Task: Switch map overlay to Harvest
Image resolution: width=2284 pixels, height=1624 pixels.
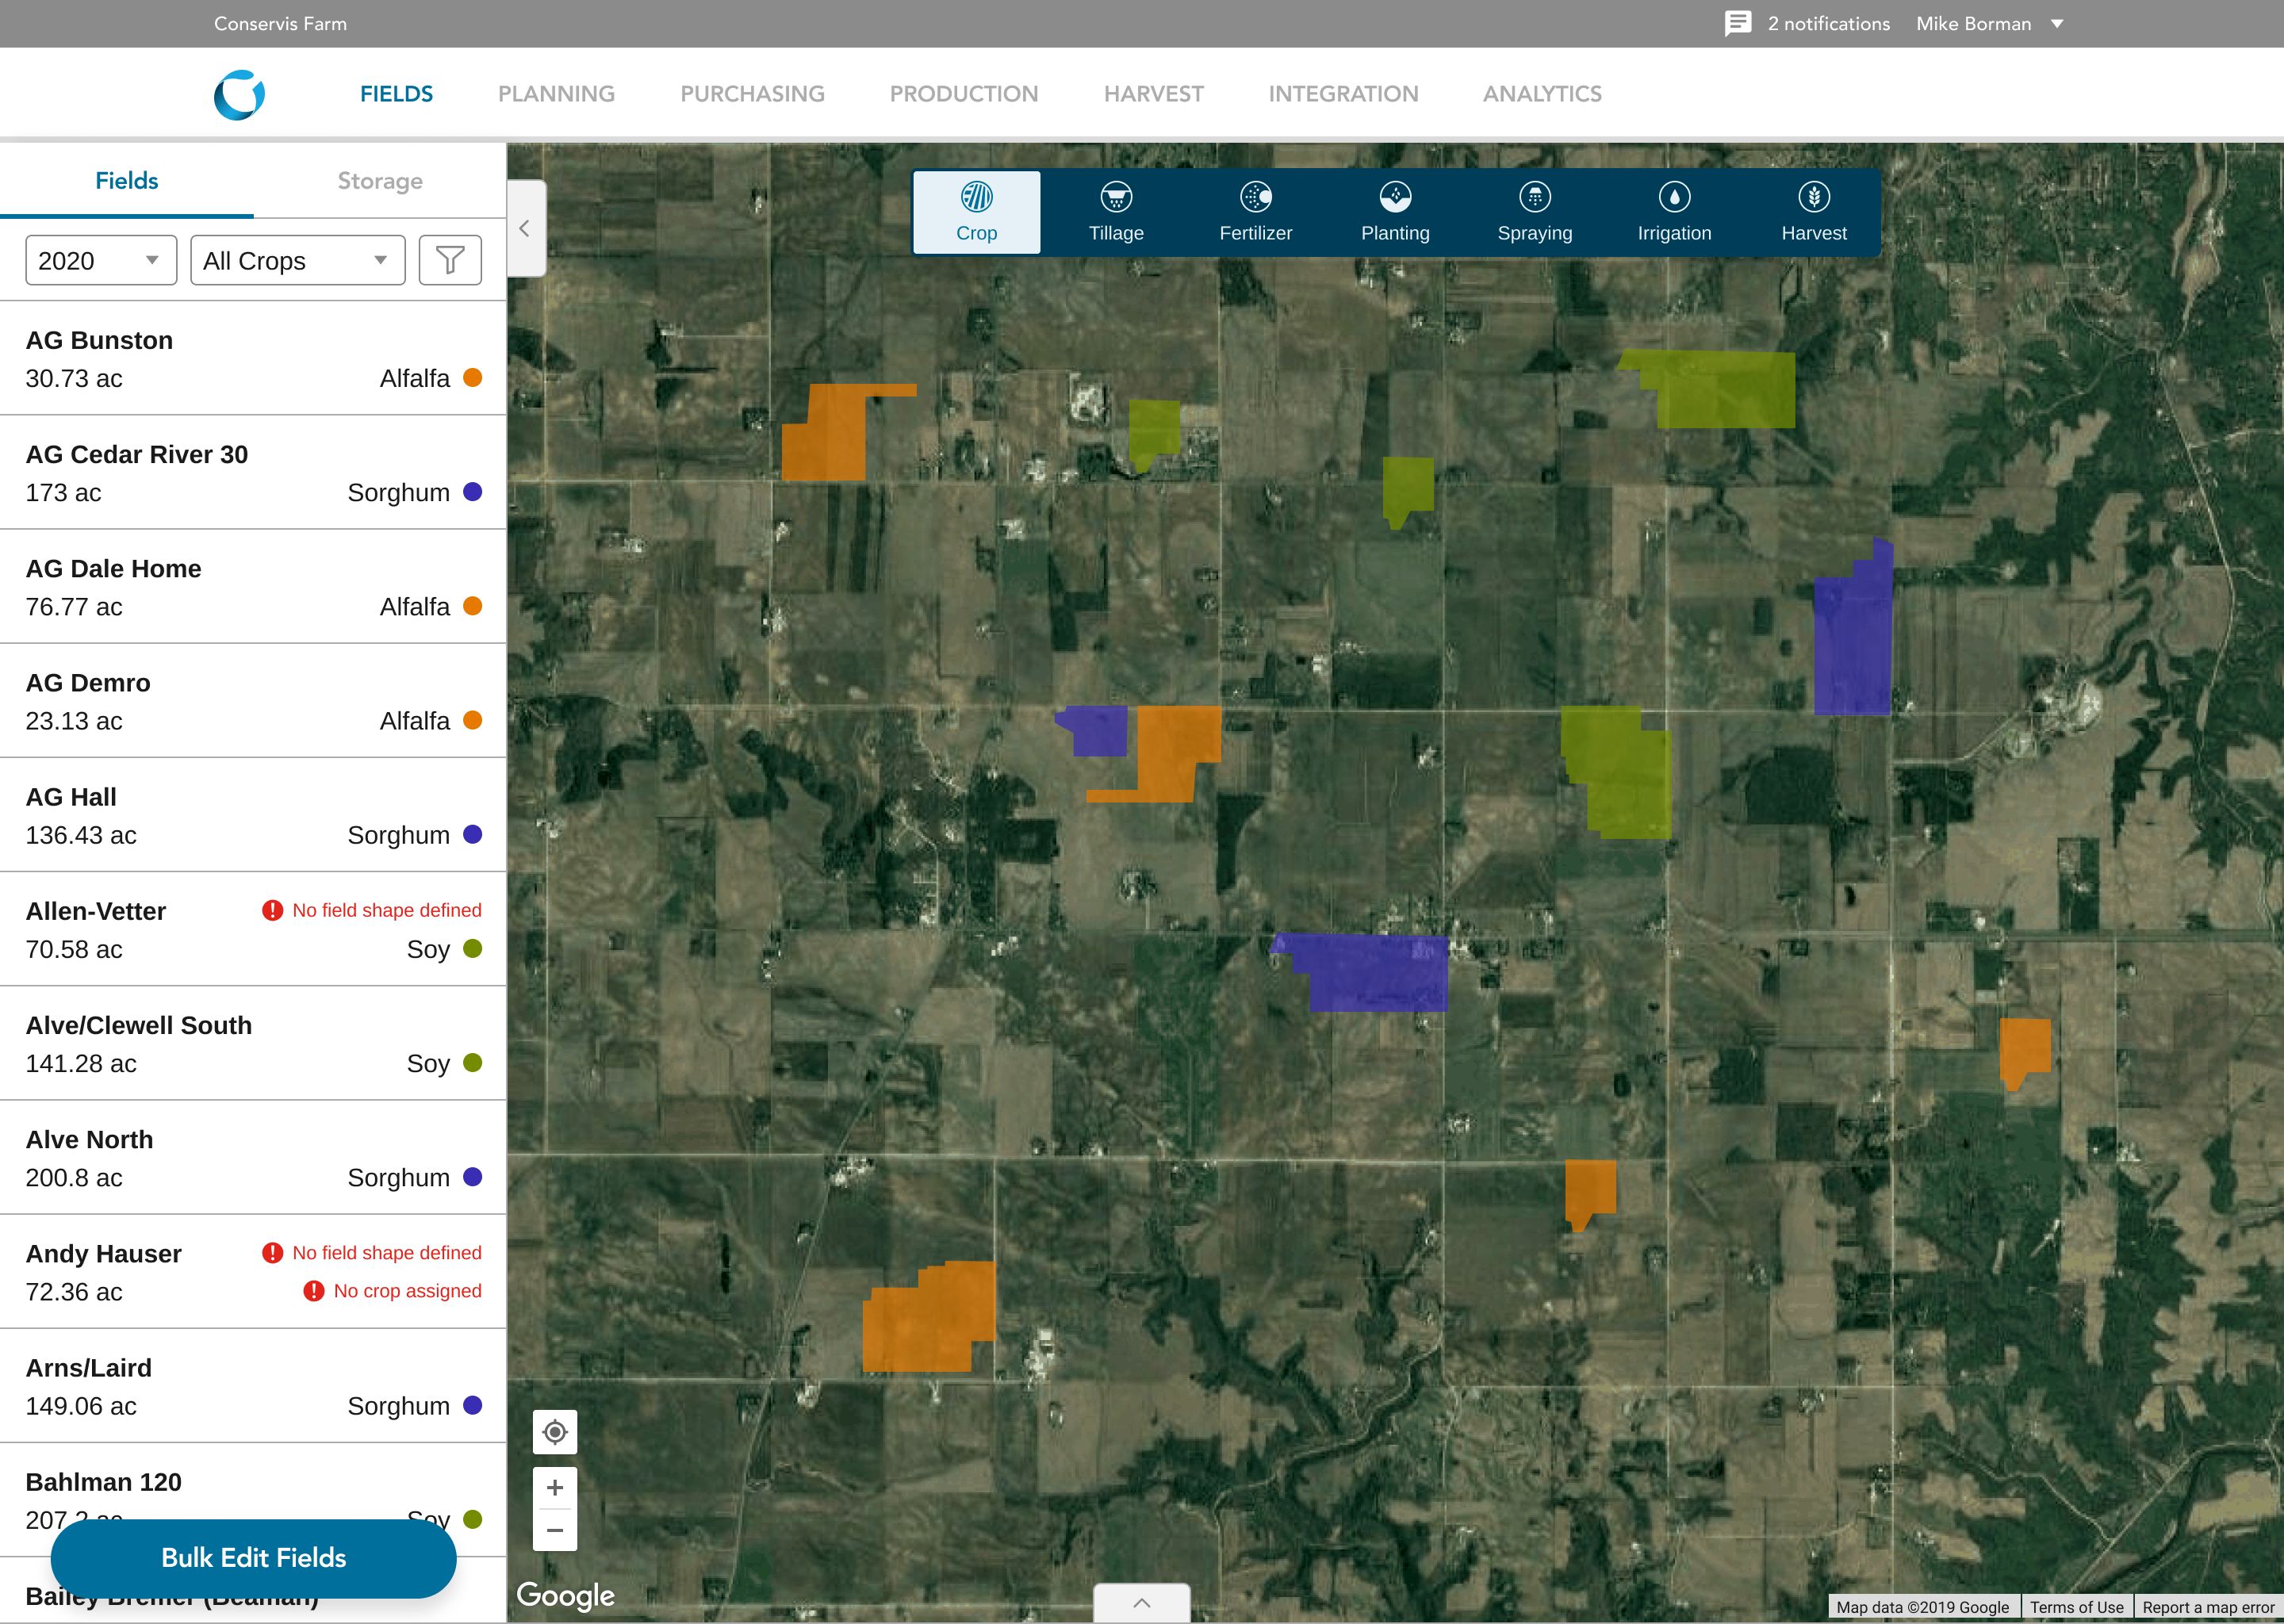Action: click(x=1814, y=212)
